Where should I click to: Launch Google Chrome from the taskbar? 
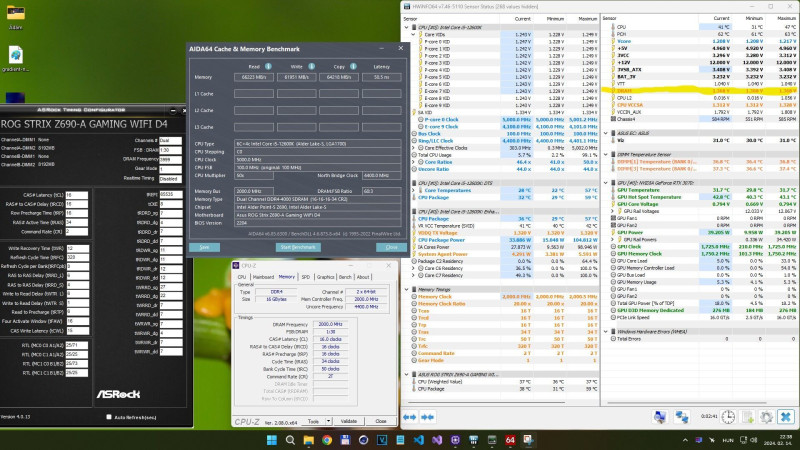[x=327, y=440]
